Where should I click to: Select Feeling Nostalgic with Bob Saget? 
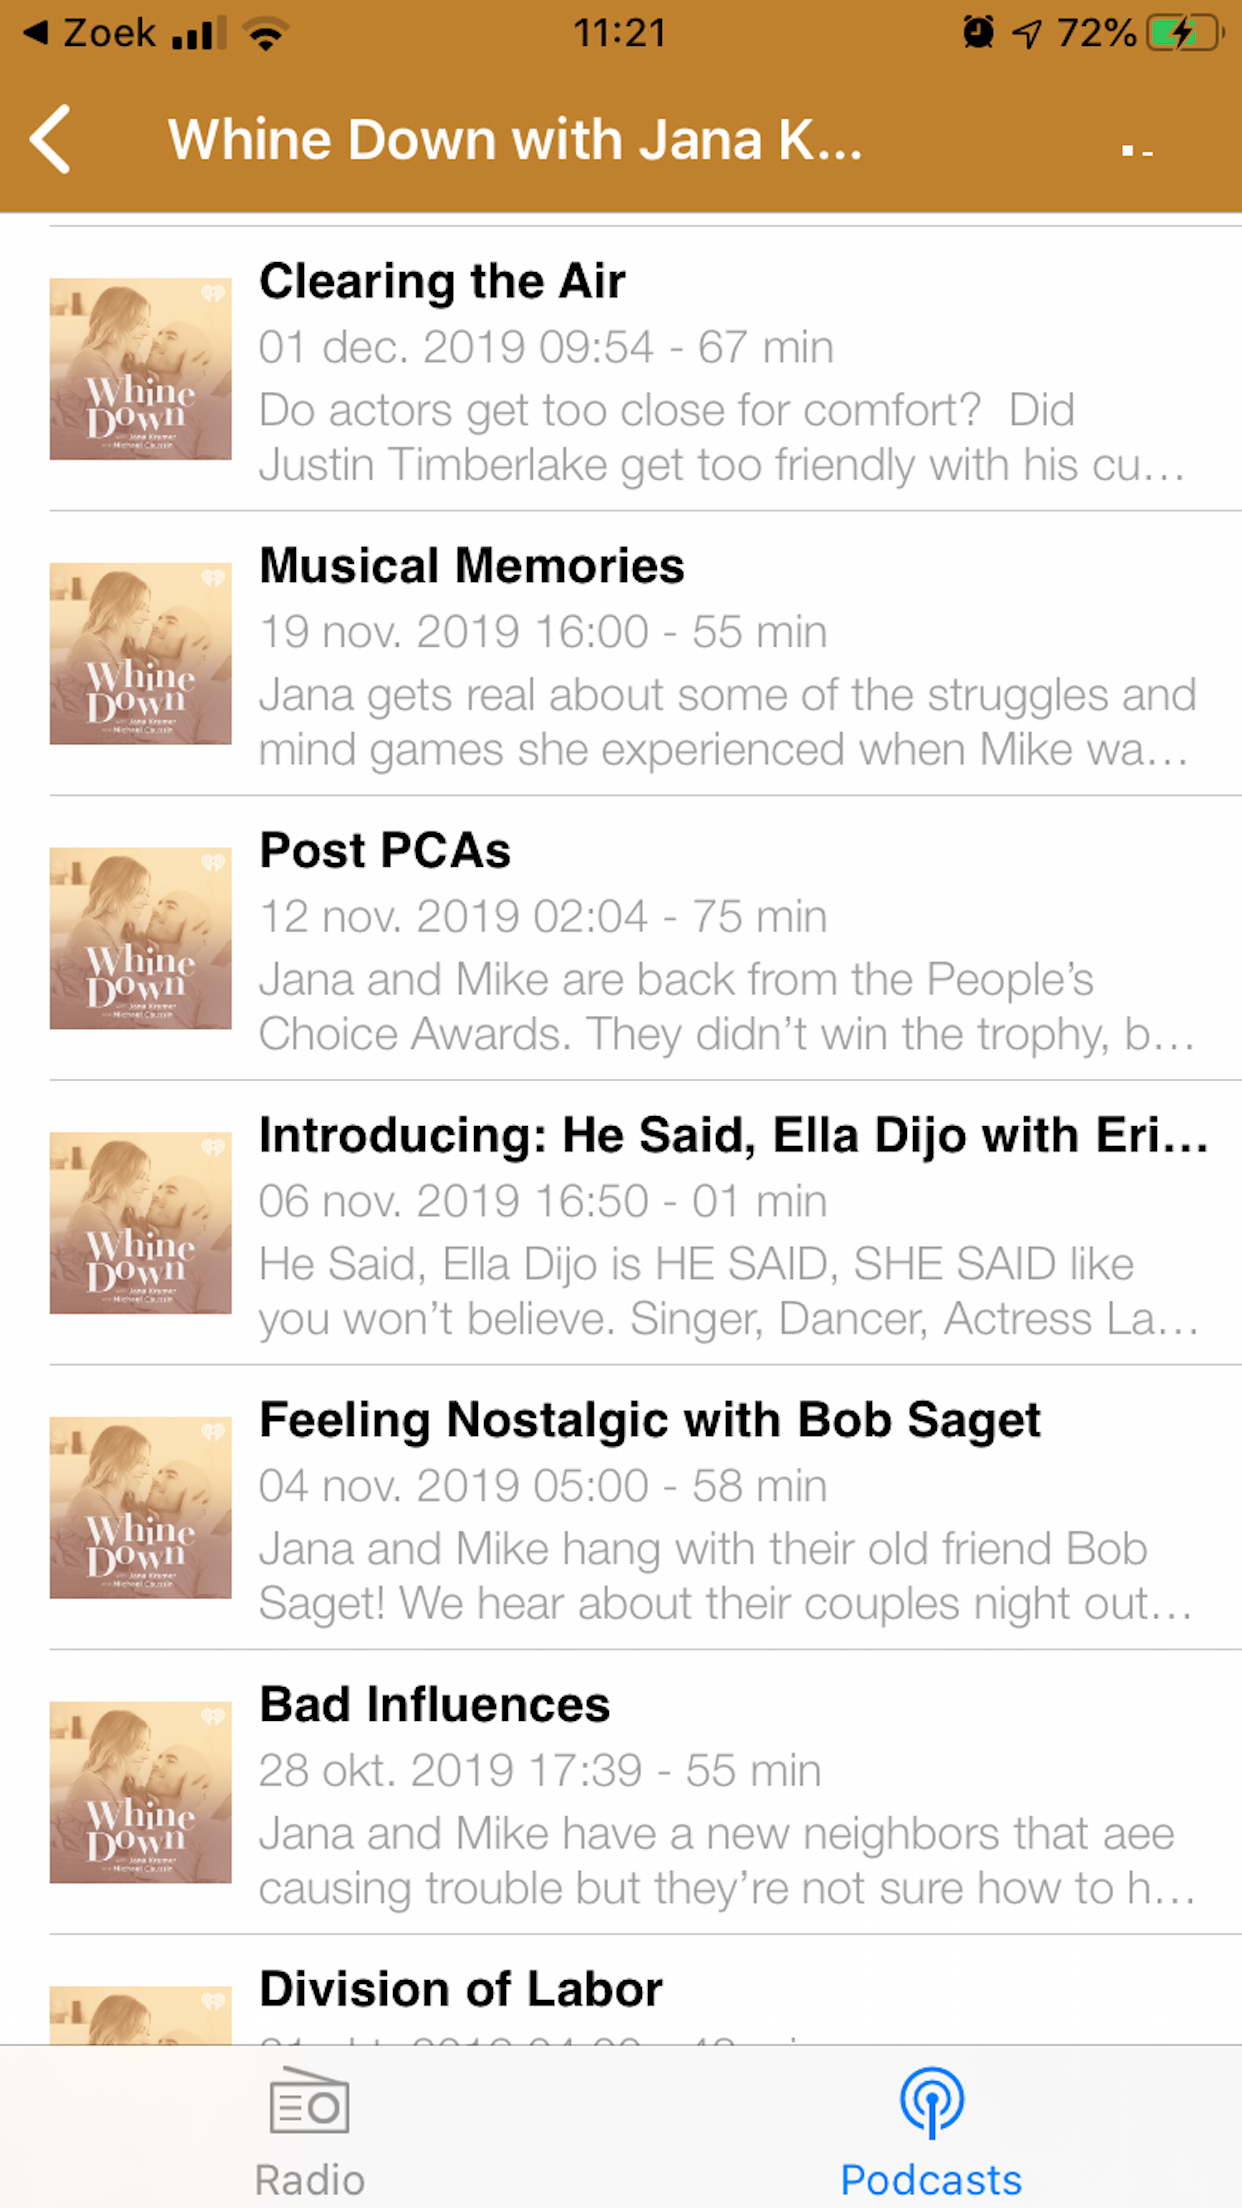click(720, 1508)
